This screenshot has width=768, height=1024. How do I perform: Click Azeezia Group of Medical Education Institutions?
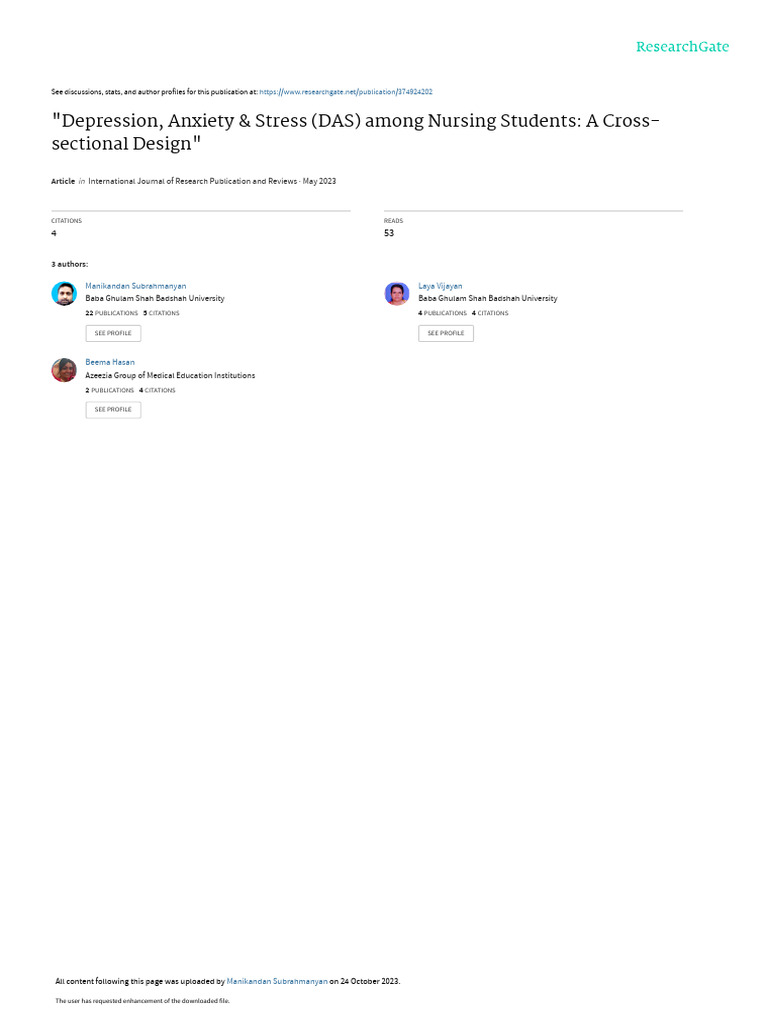[170, 376]
